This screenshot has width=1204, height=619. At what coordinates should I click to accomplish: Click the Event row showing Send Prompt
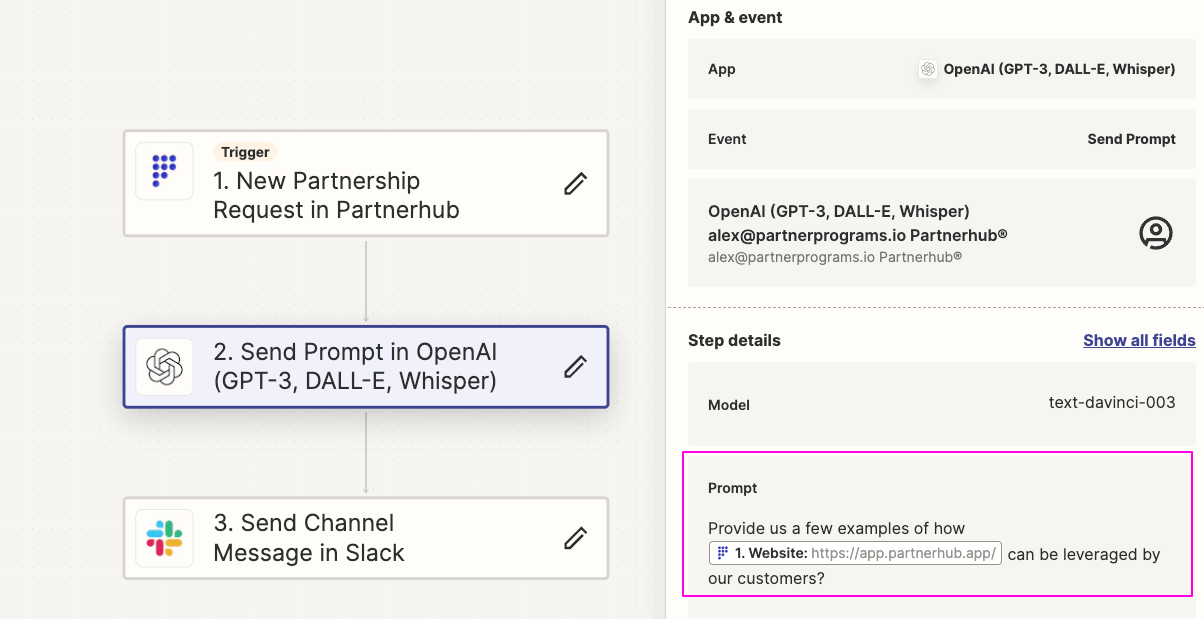(942, 139)
